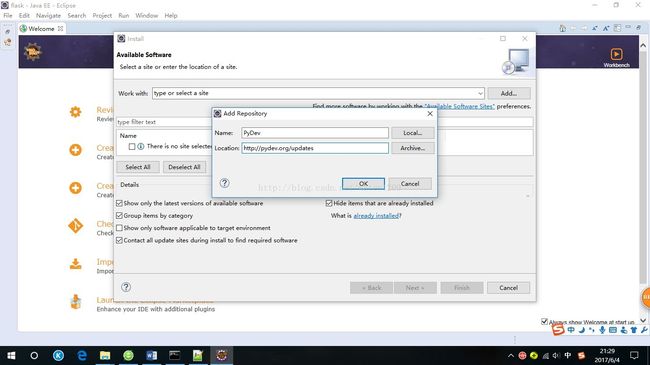Toggle Hide items already installed checkbox
Screen dimensions: 650x365
pos(329,203)
